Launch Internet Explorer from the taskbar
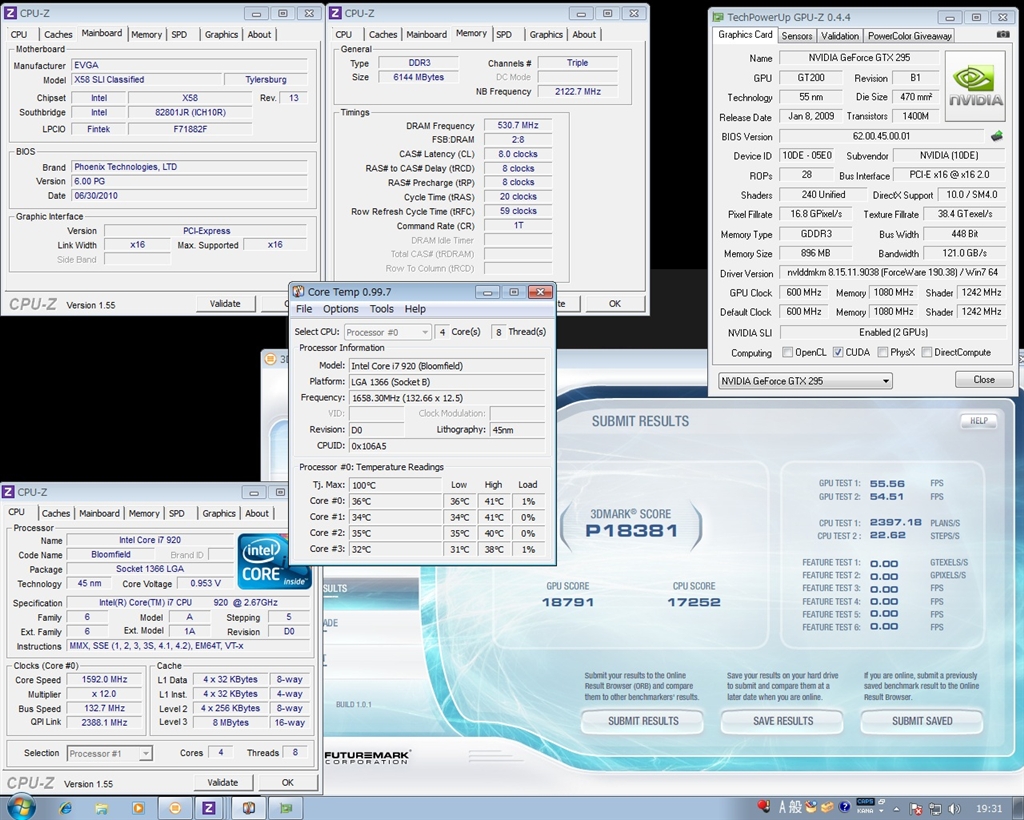Image resolution: width=1024 pixels, height=820 pixels. tap(66, 807)
